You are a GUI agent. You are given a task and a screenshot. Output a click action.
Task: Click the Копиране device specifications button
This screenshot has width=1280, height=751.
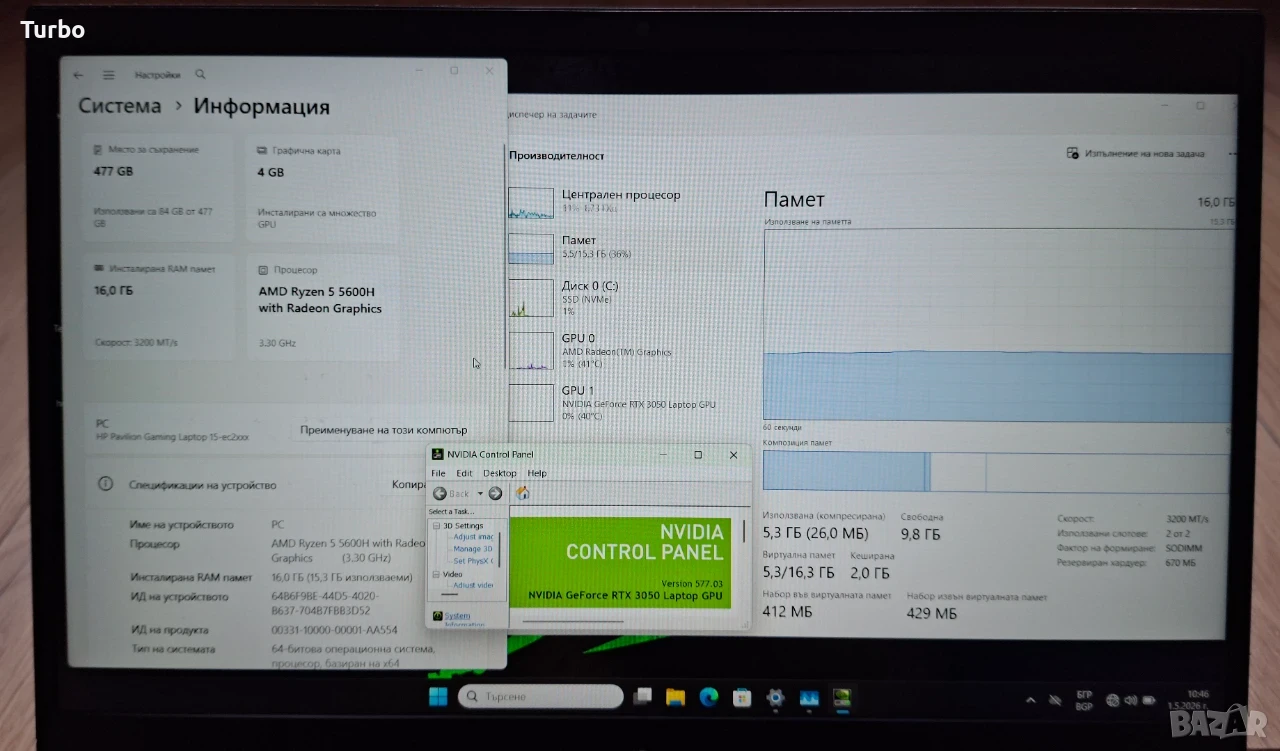(409, 484)
